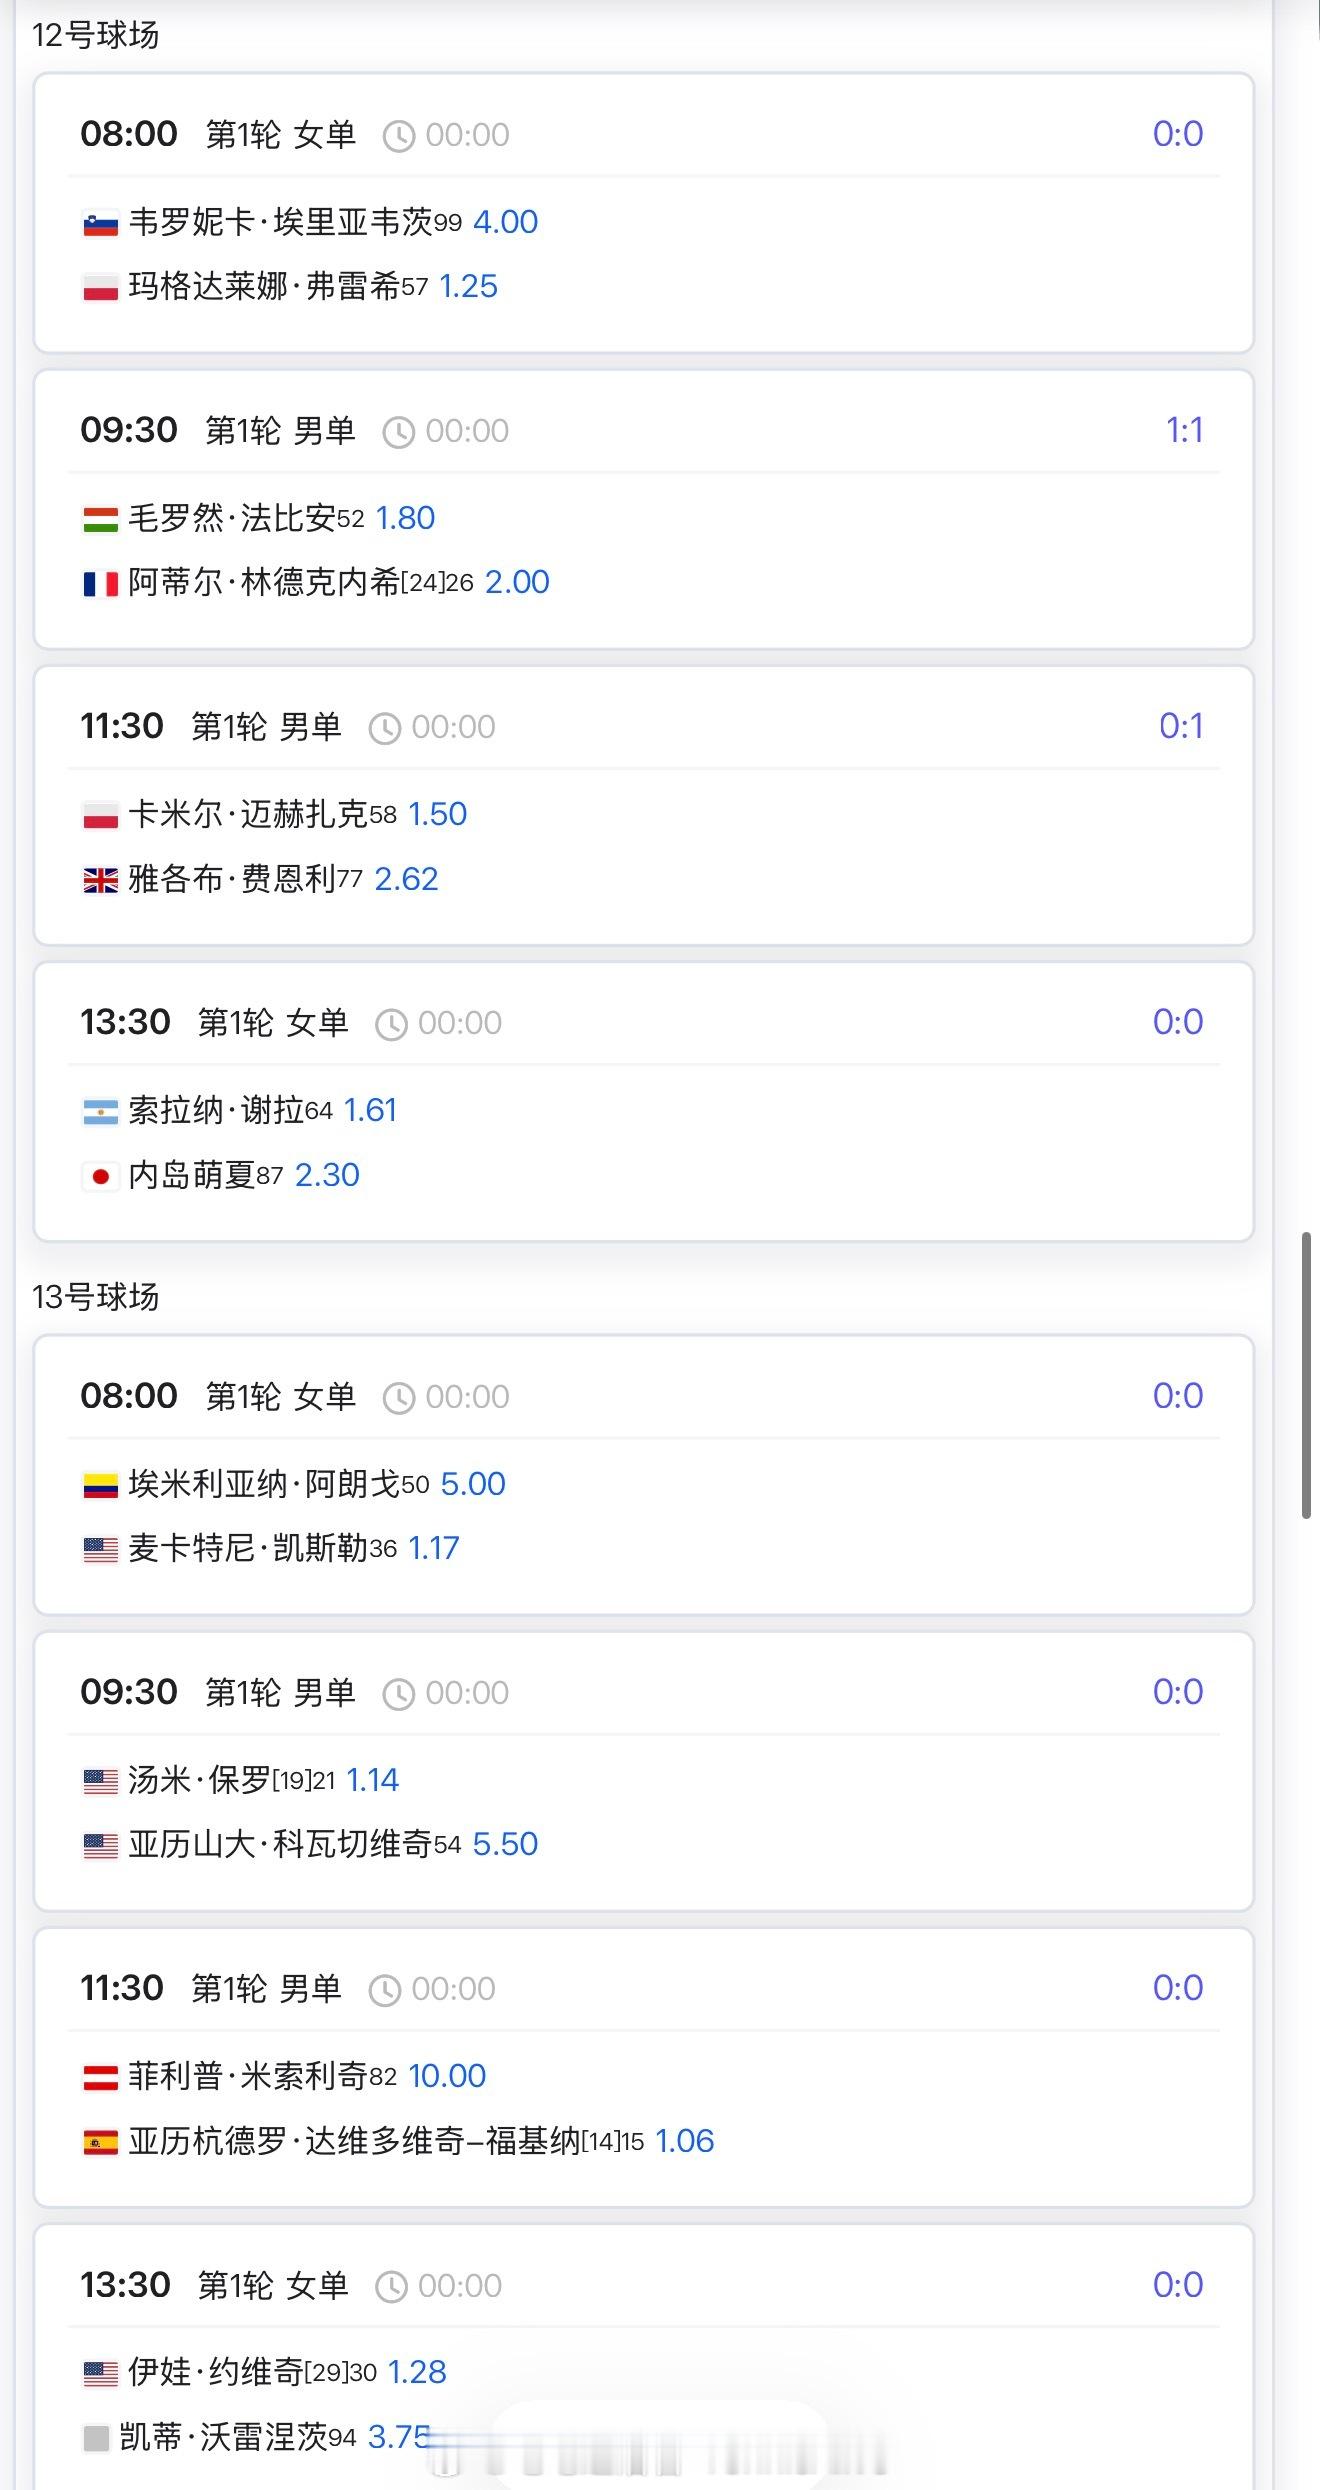
Task: Click the 12号球场 section header
Action: (96, 35)
